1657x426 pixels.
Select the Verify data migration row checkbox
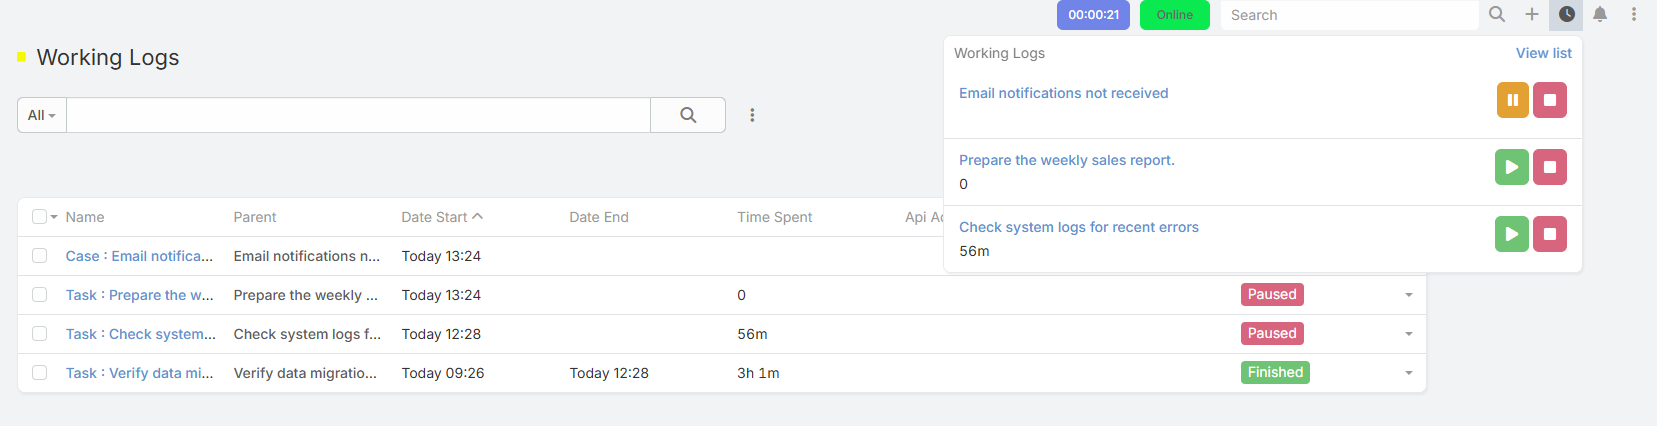coord(40,373)
